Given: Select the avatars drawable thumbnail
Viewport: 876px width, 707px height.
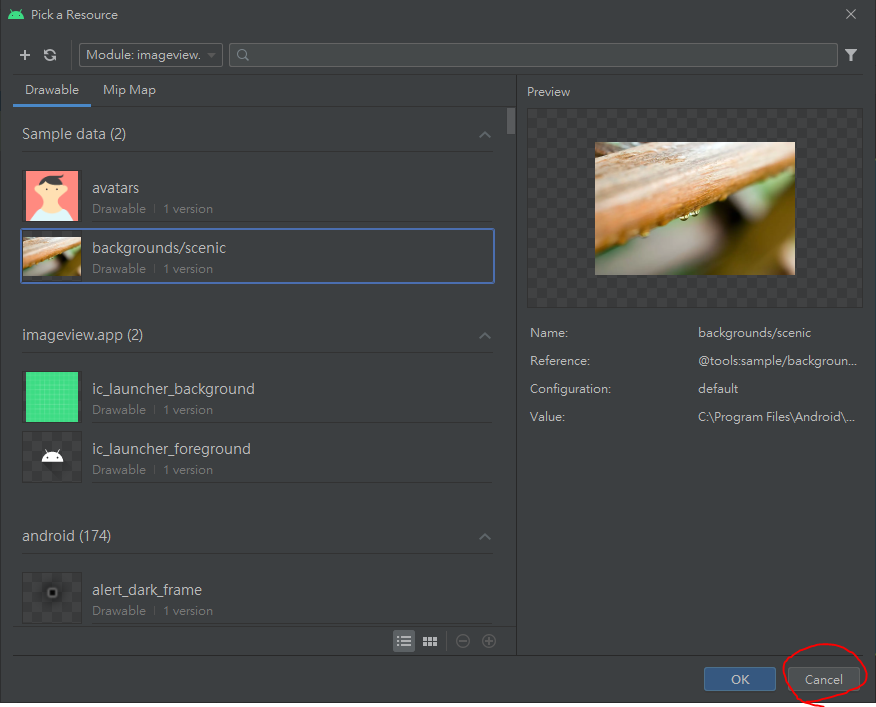Looking at the screenshot, I should 52,196.
